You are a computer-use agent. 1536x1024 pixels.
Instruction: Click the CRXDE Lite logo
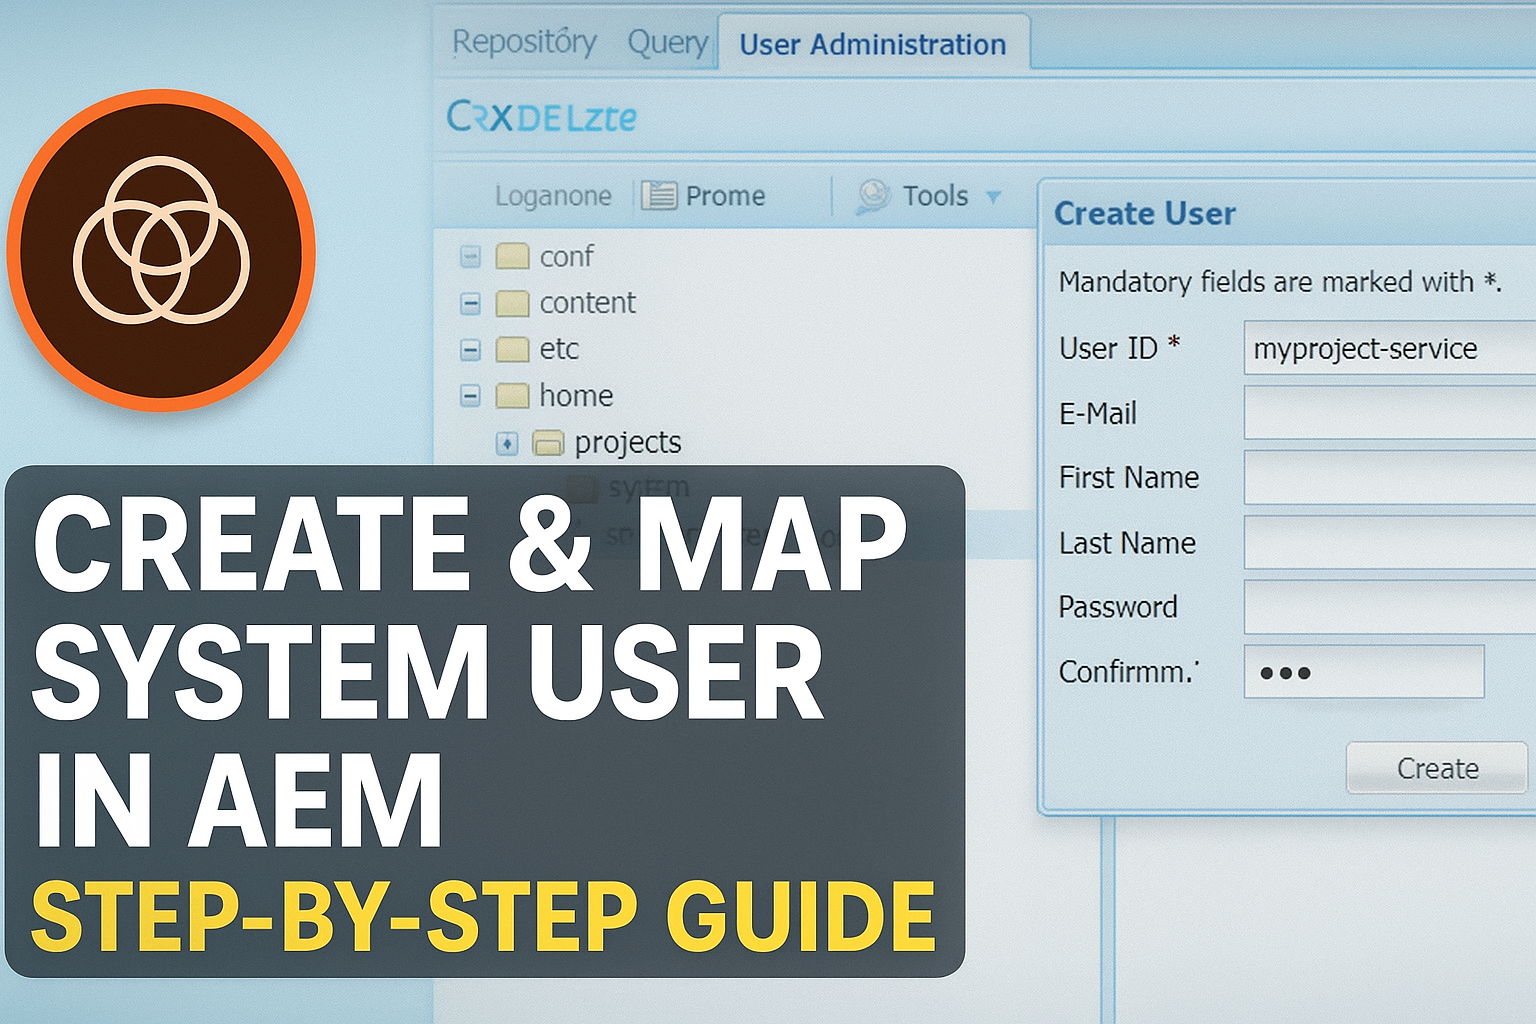point(541,117)
